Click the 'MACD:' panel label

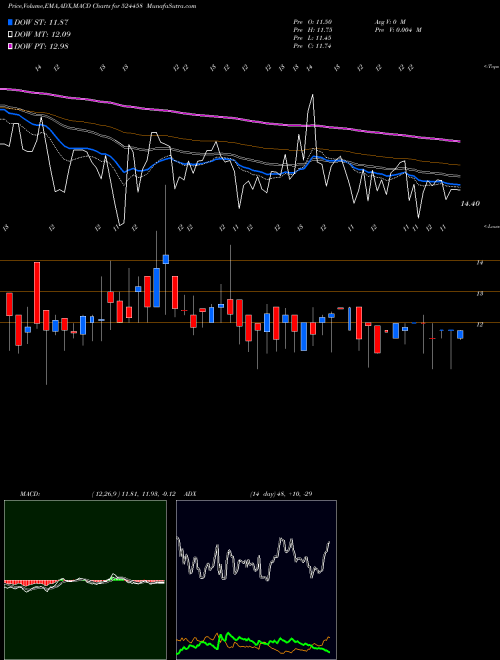point(29,494)
